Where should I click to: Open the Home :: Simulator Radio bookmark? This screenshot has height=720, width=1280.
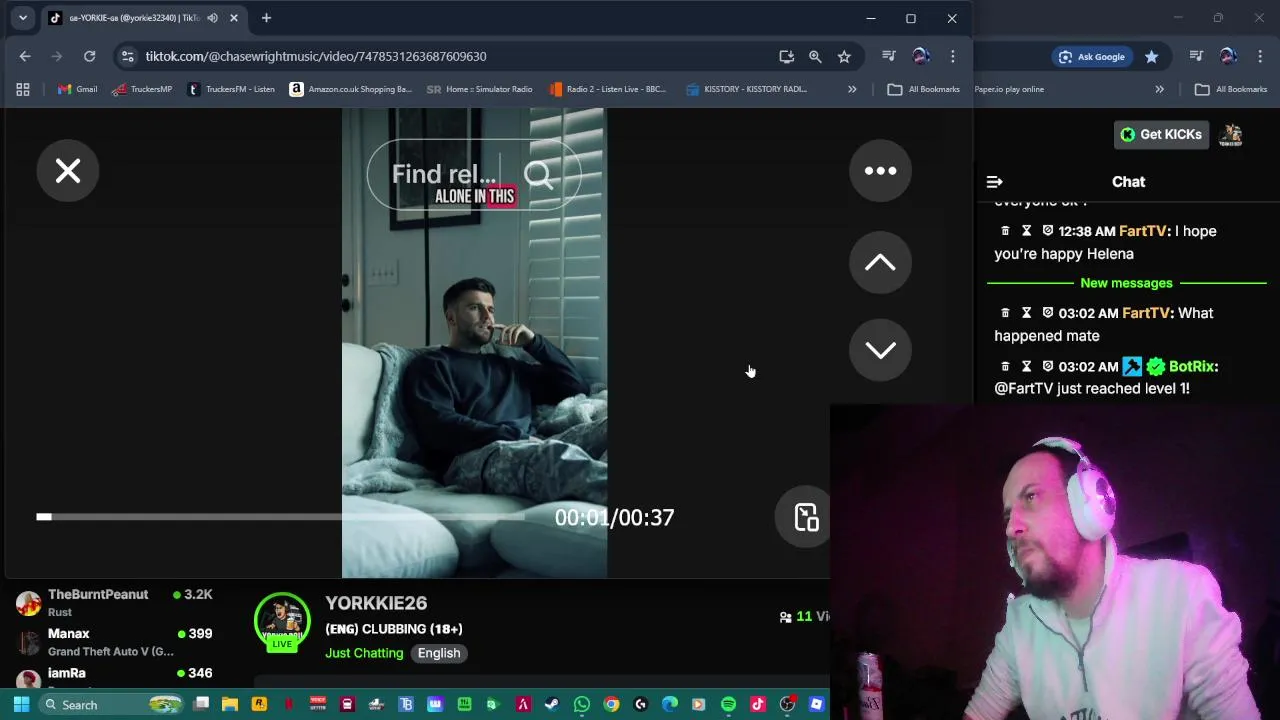point(480,89)
